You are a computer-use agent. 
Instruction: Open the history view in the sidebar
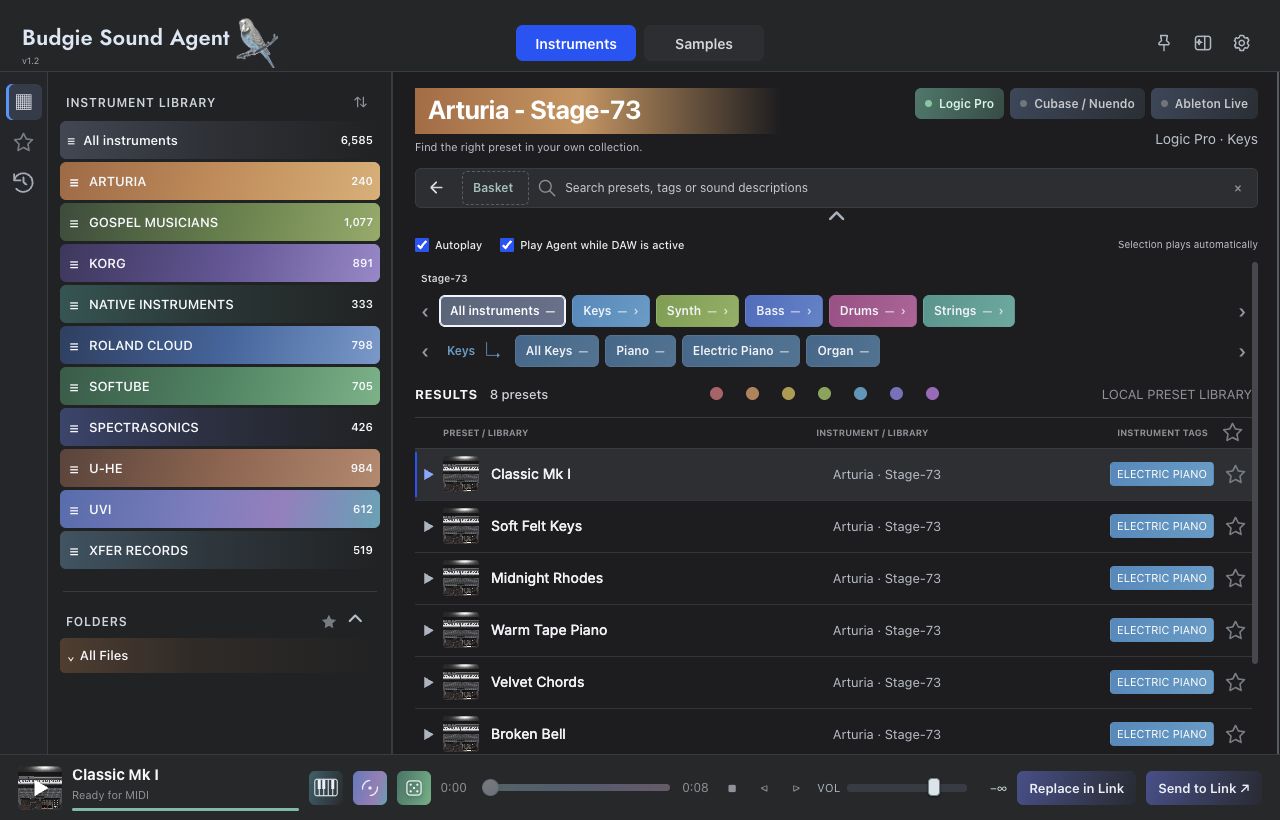(x=24, y=182)
